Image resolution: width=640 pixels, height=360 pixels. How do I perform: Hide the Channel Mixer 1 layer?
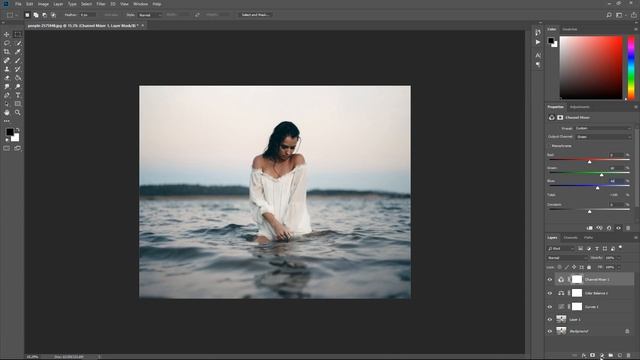(550, 280)
